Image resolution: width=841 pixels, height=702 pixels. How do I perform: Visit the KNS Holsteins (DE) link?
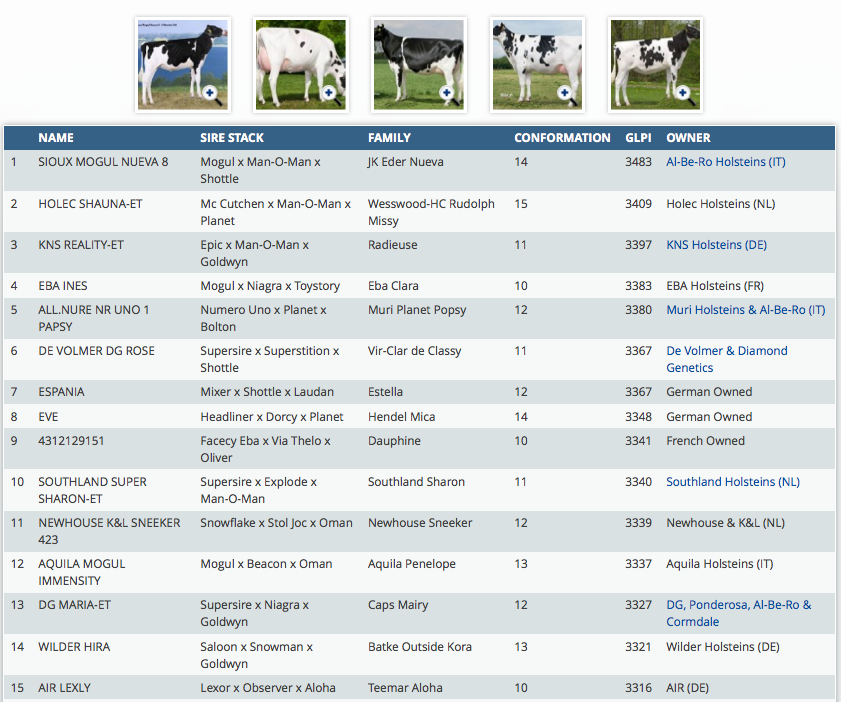click(717, 245)
